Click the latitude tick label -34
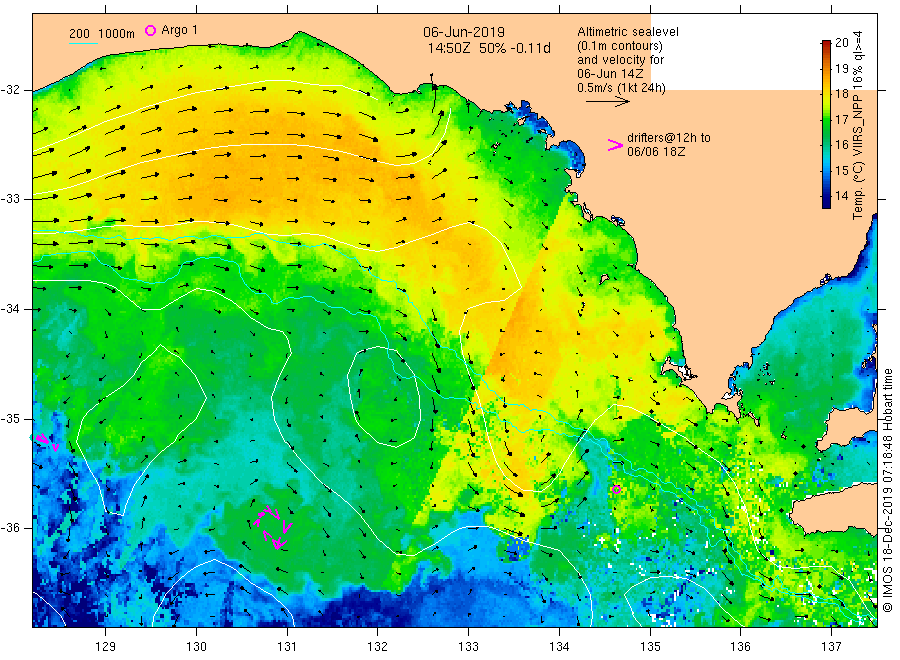Viewport: 900px width, 660px height. coord(11,309)
